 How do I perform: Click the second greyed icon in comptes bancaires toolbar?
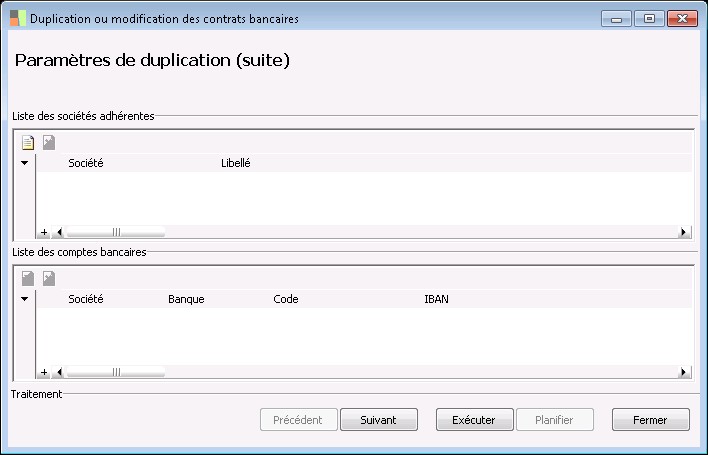coord(49,279)
